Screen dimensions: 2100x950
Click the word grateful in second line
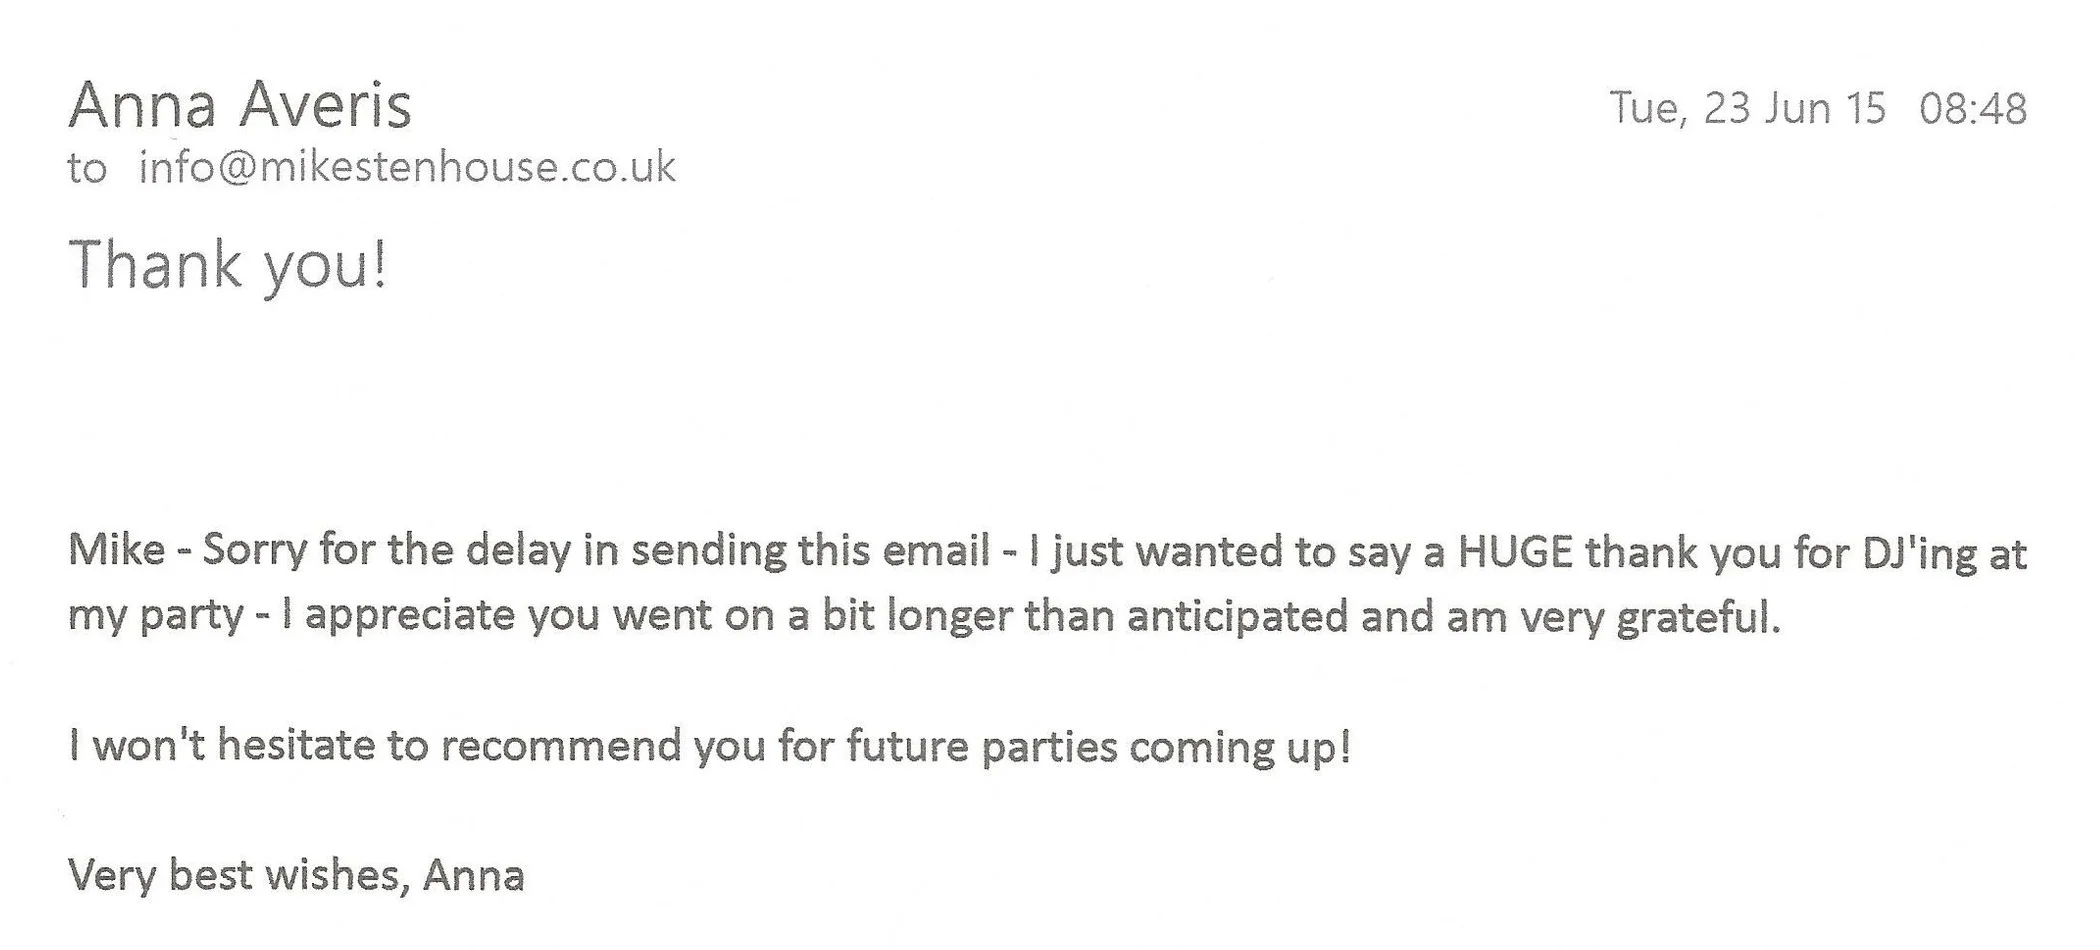[1699, 618]
